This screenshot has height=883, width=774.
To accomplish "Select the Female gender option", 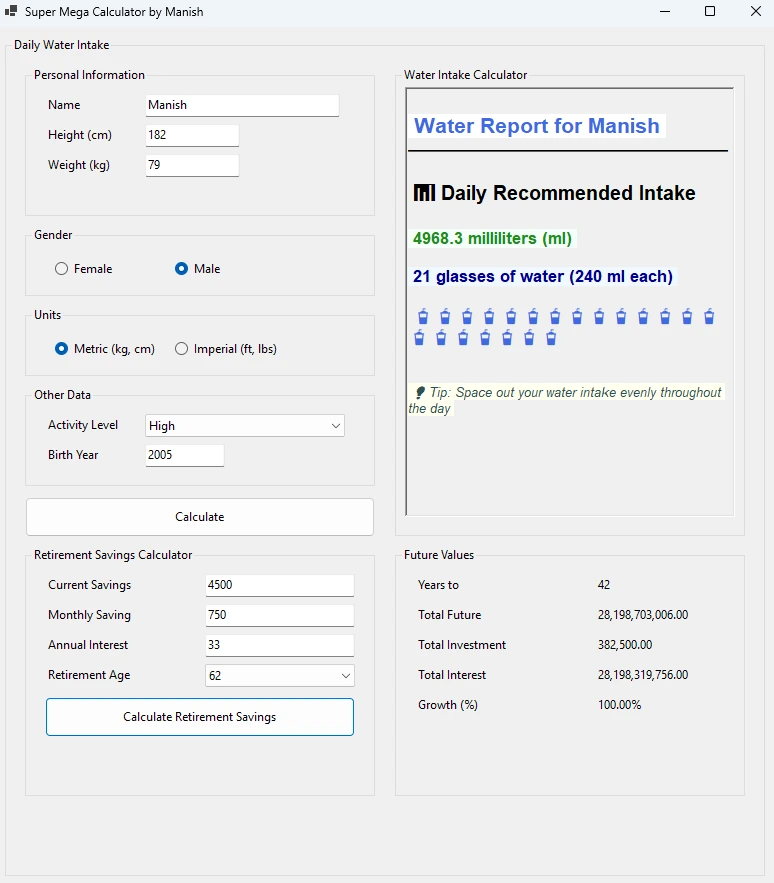I will tap(62, 269).
